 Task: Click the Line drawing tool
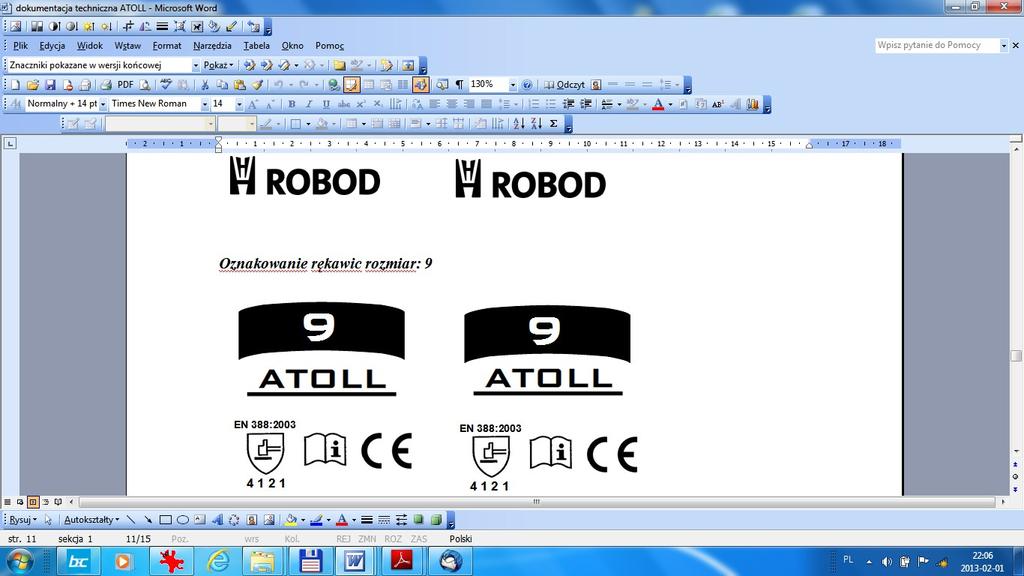coord(131,520)
